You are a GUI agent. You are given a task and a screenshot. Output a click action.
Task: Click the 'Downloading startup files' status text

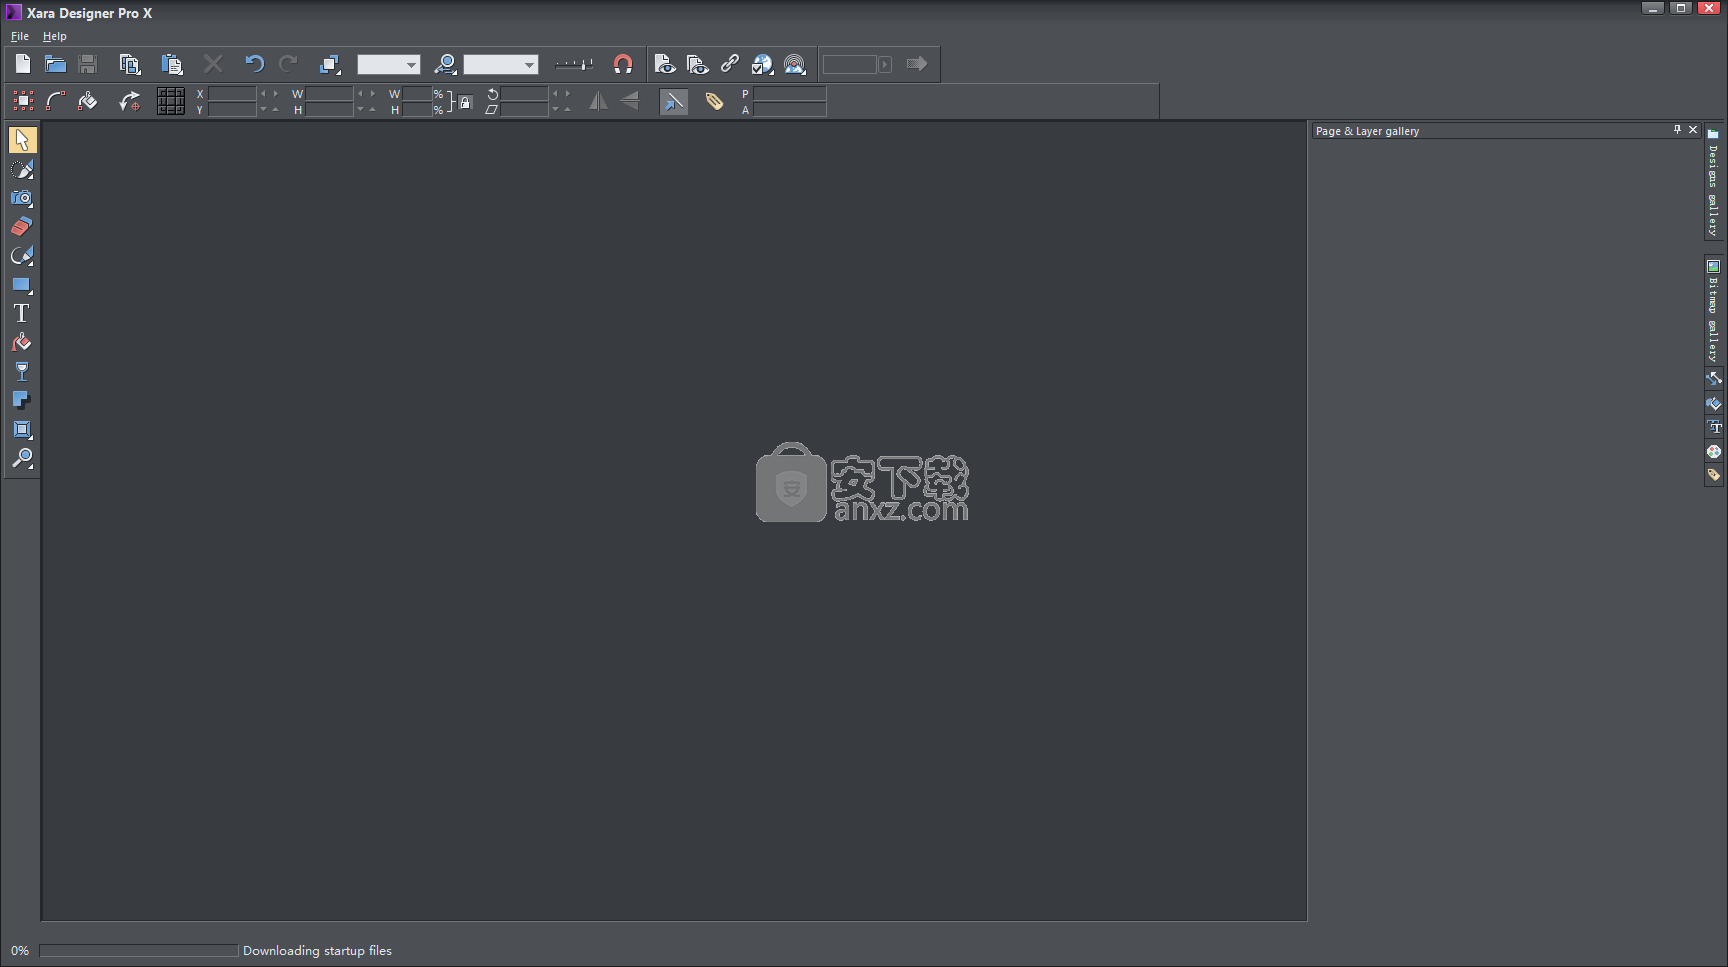317,951
